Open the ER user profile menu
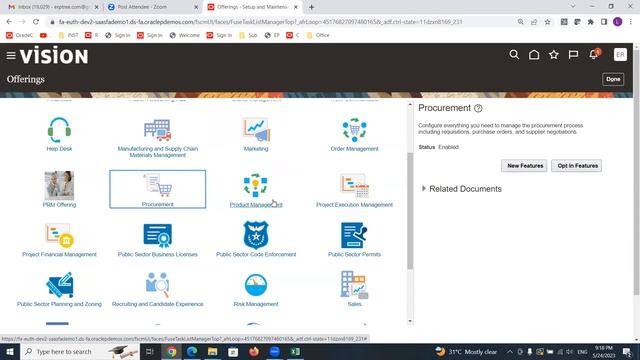The width and height of the screenshot is (640, 360). (x=620, y=55)
